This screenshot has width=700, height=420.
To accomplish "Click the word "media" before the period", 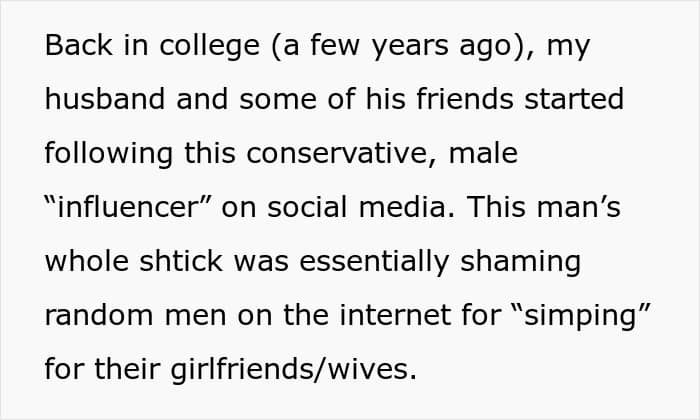I will click(402, 207).
